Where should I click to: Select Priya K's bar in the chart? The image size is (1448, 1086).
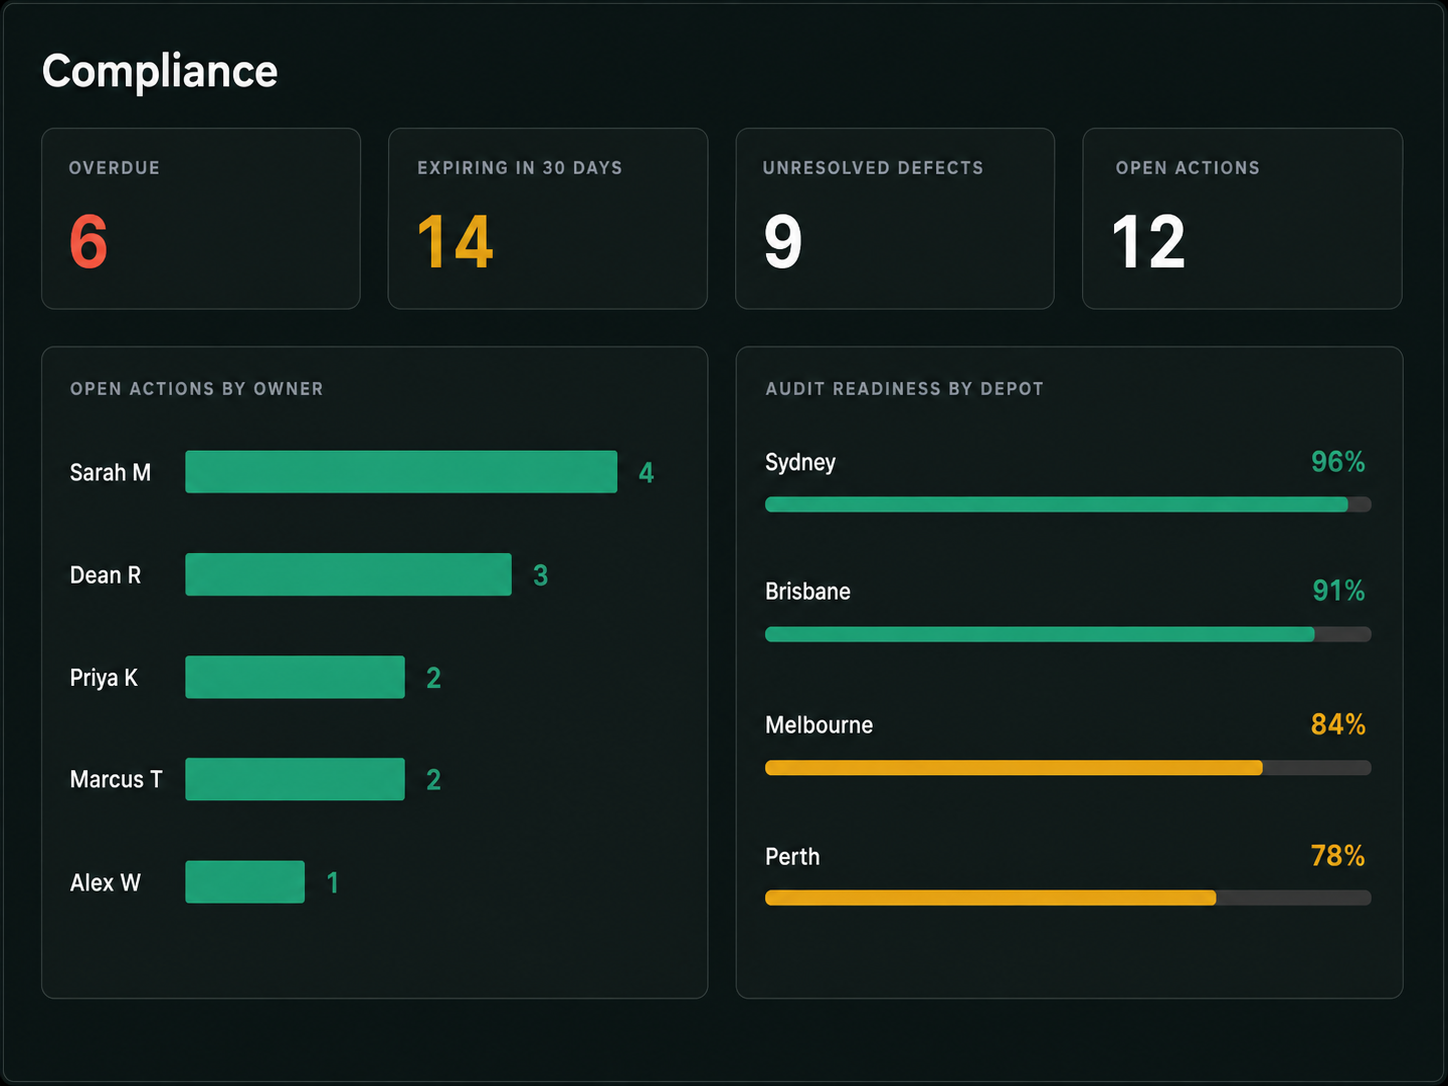click(295, 677)
